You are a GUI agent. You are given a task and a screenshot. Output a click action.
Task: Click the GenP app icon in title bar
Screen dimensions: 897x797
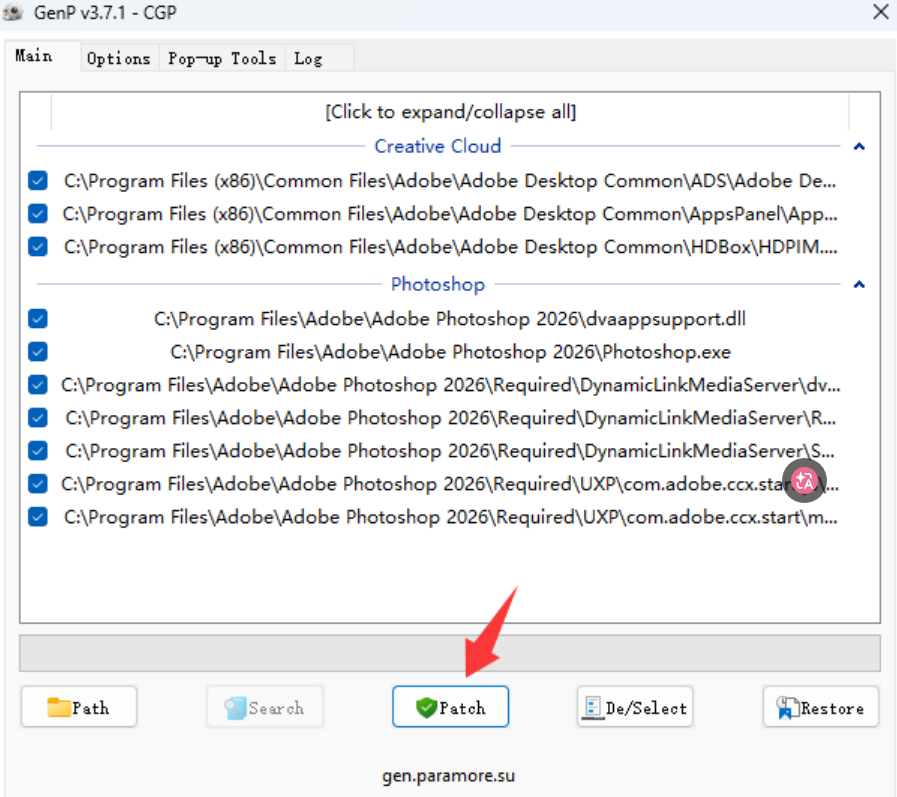tap(13, 13)
